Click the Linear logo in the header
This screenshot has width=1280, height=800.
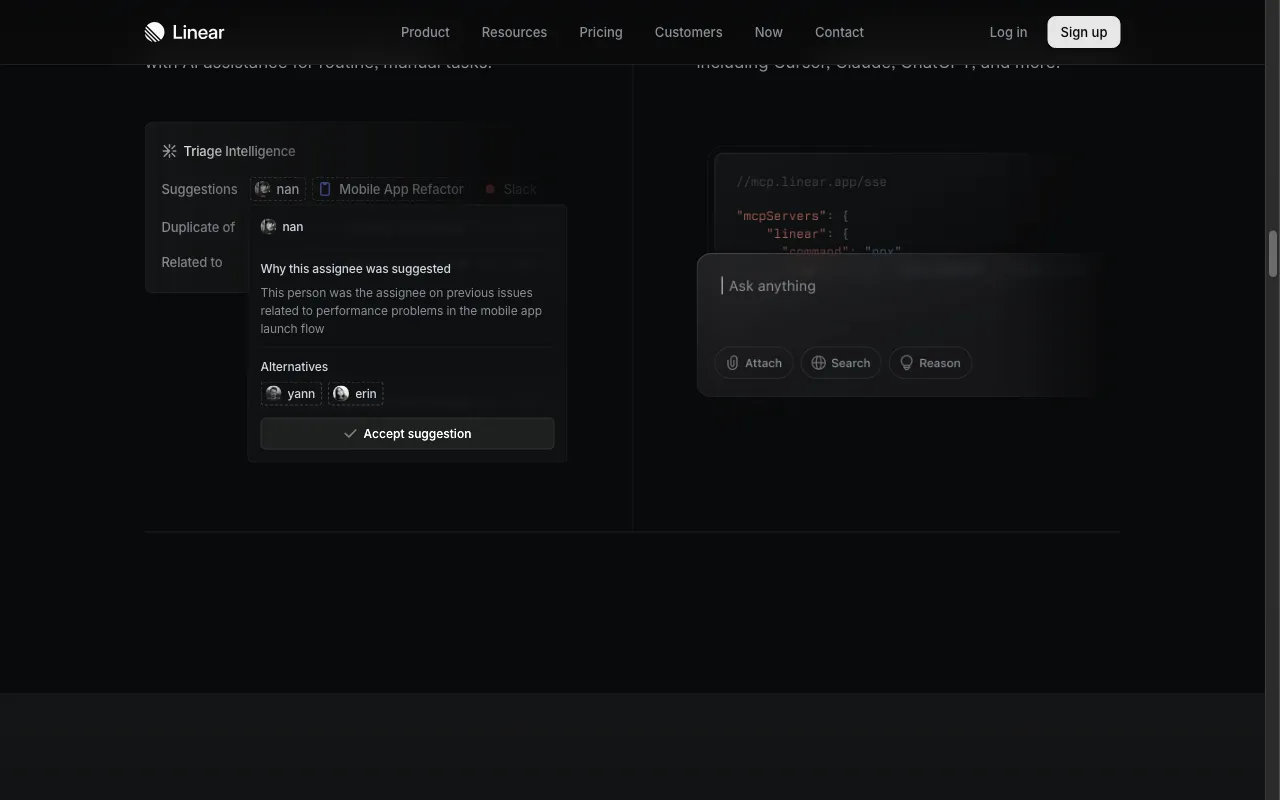click(x=184, y=32)
